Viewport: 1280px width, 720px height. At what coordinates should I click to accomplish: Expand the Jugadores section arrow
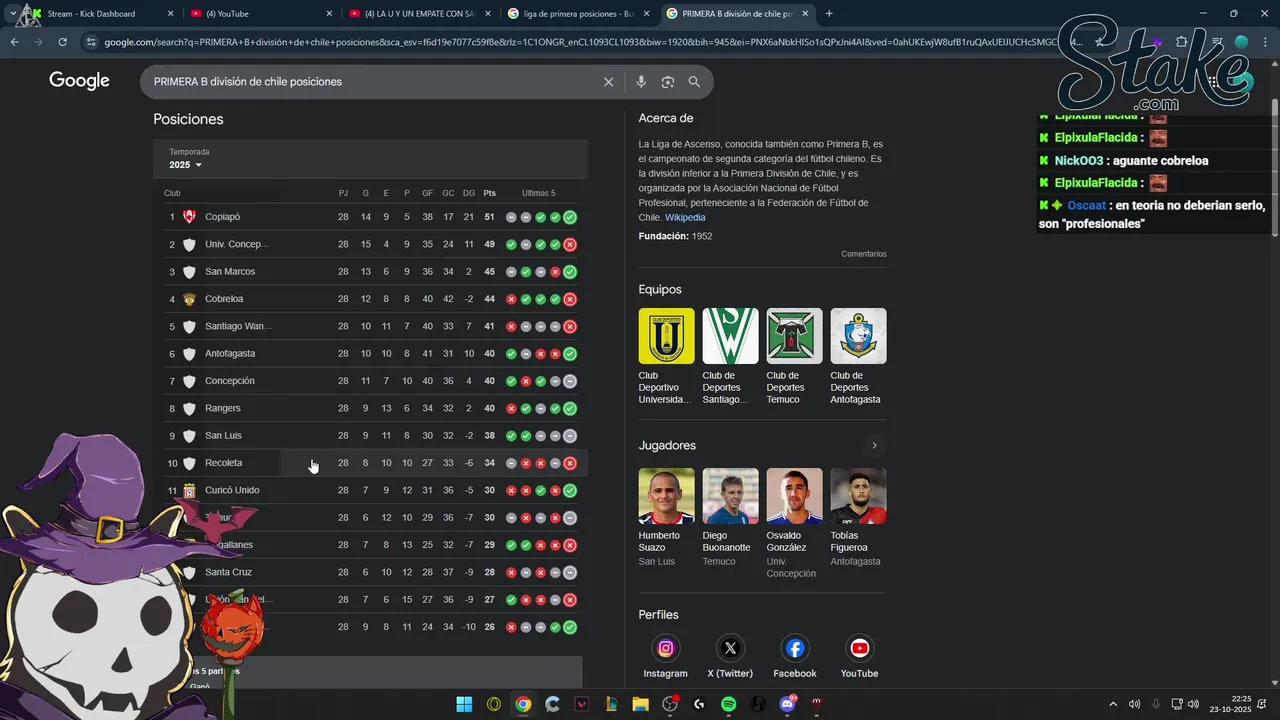tap(874, 446)
